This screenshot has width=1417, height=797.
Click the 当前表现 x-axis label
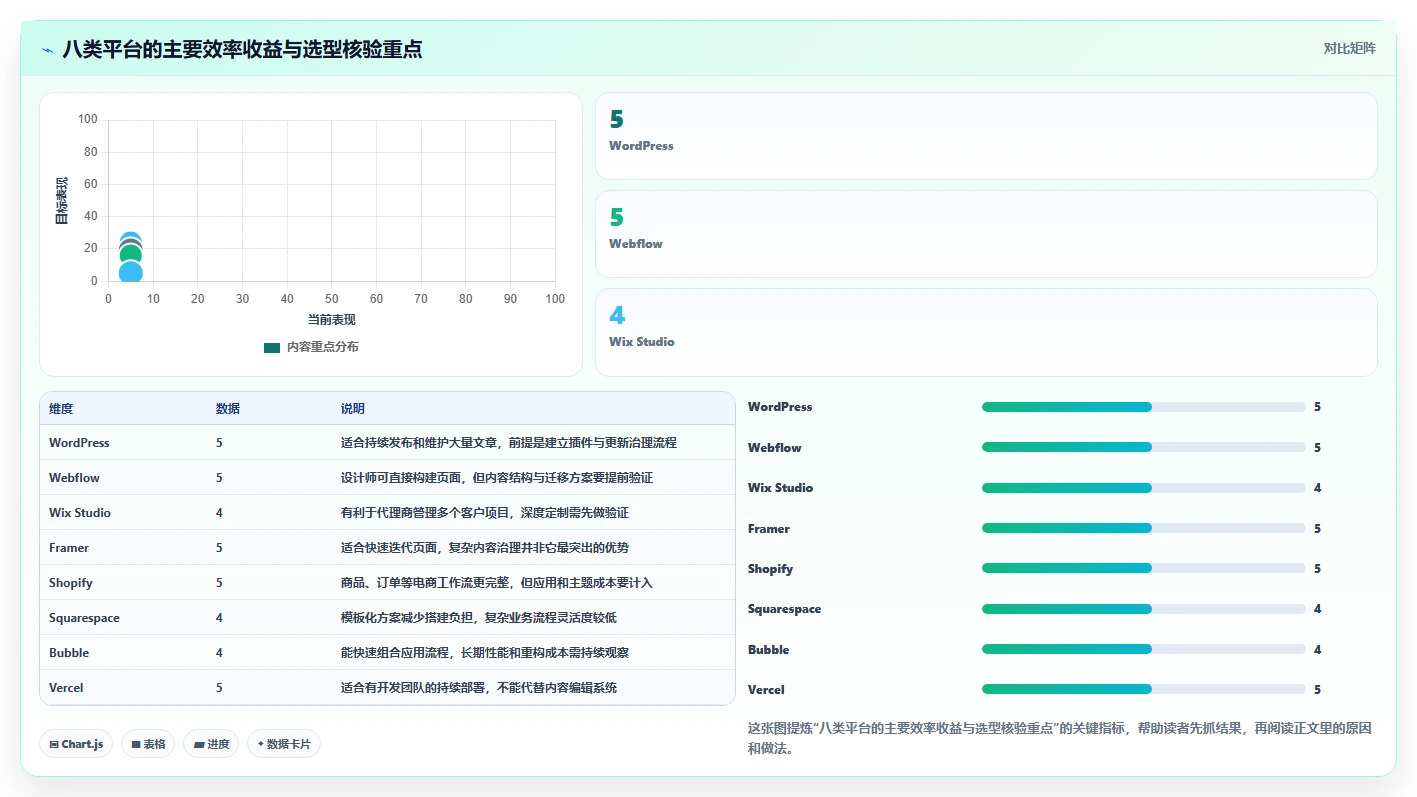[331, 320]
